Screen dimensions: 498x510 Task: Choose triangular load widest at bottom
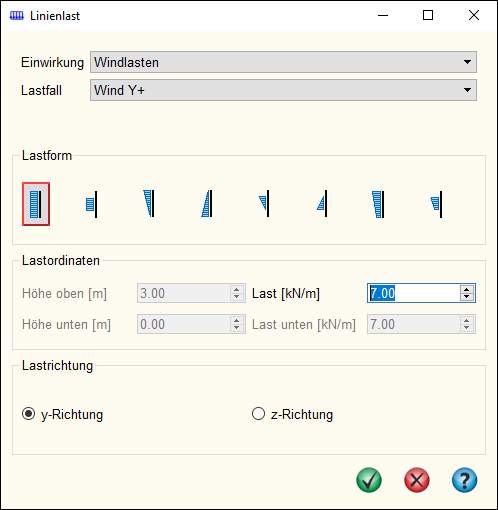tap(207, 204)
